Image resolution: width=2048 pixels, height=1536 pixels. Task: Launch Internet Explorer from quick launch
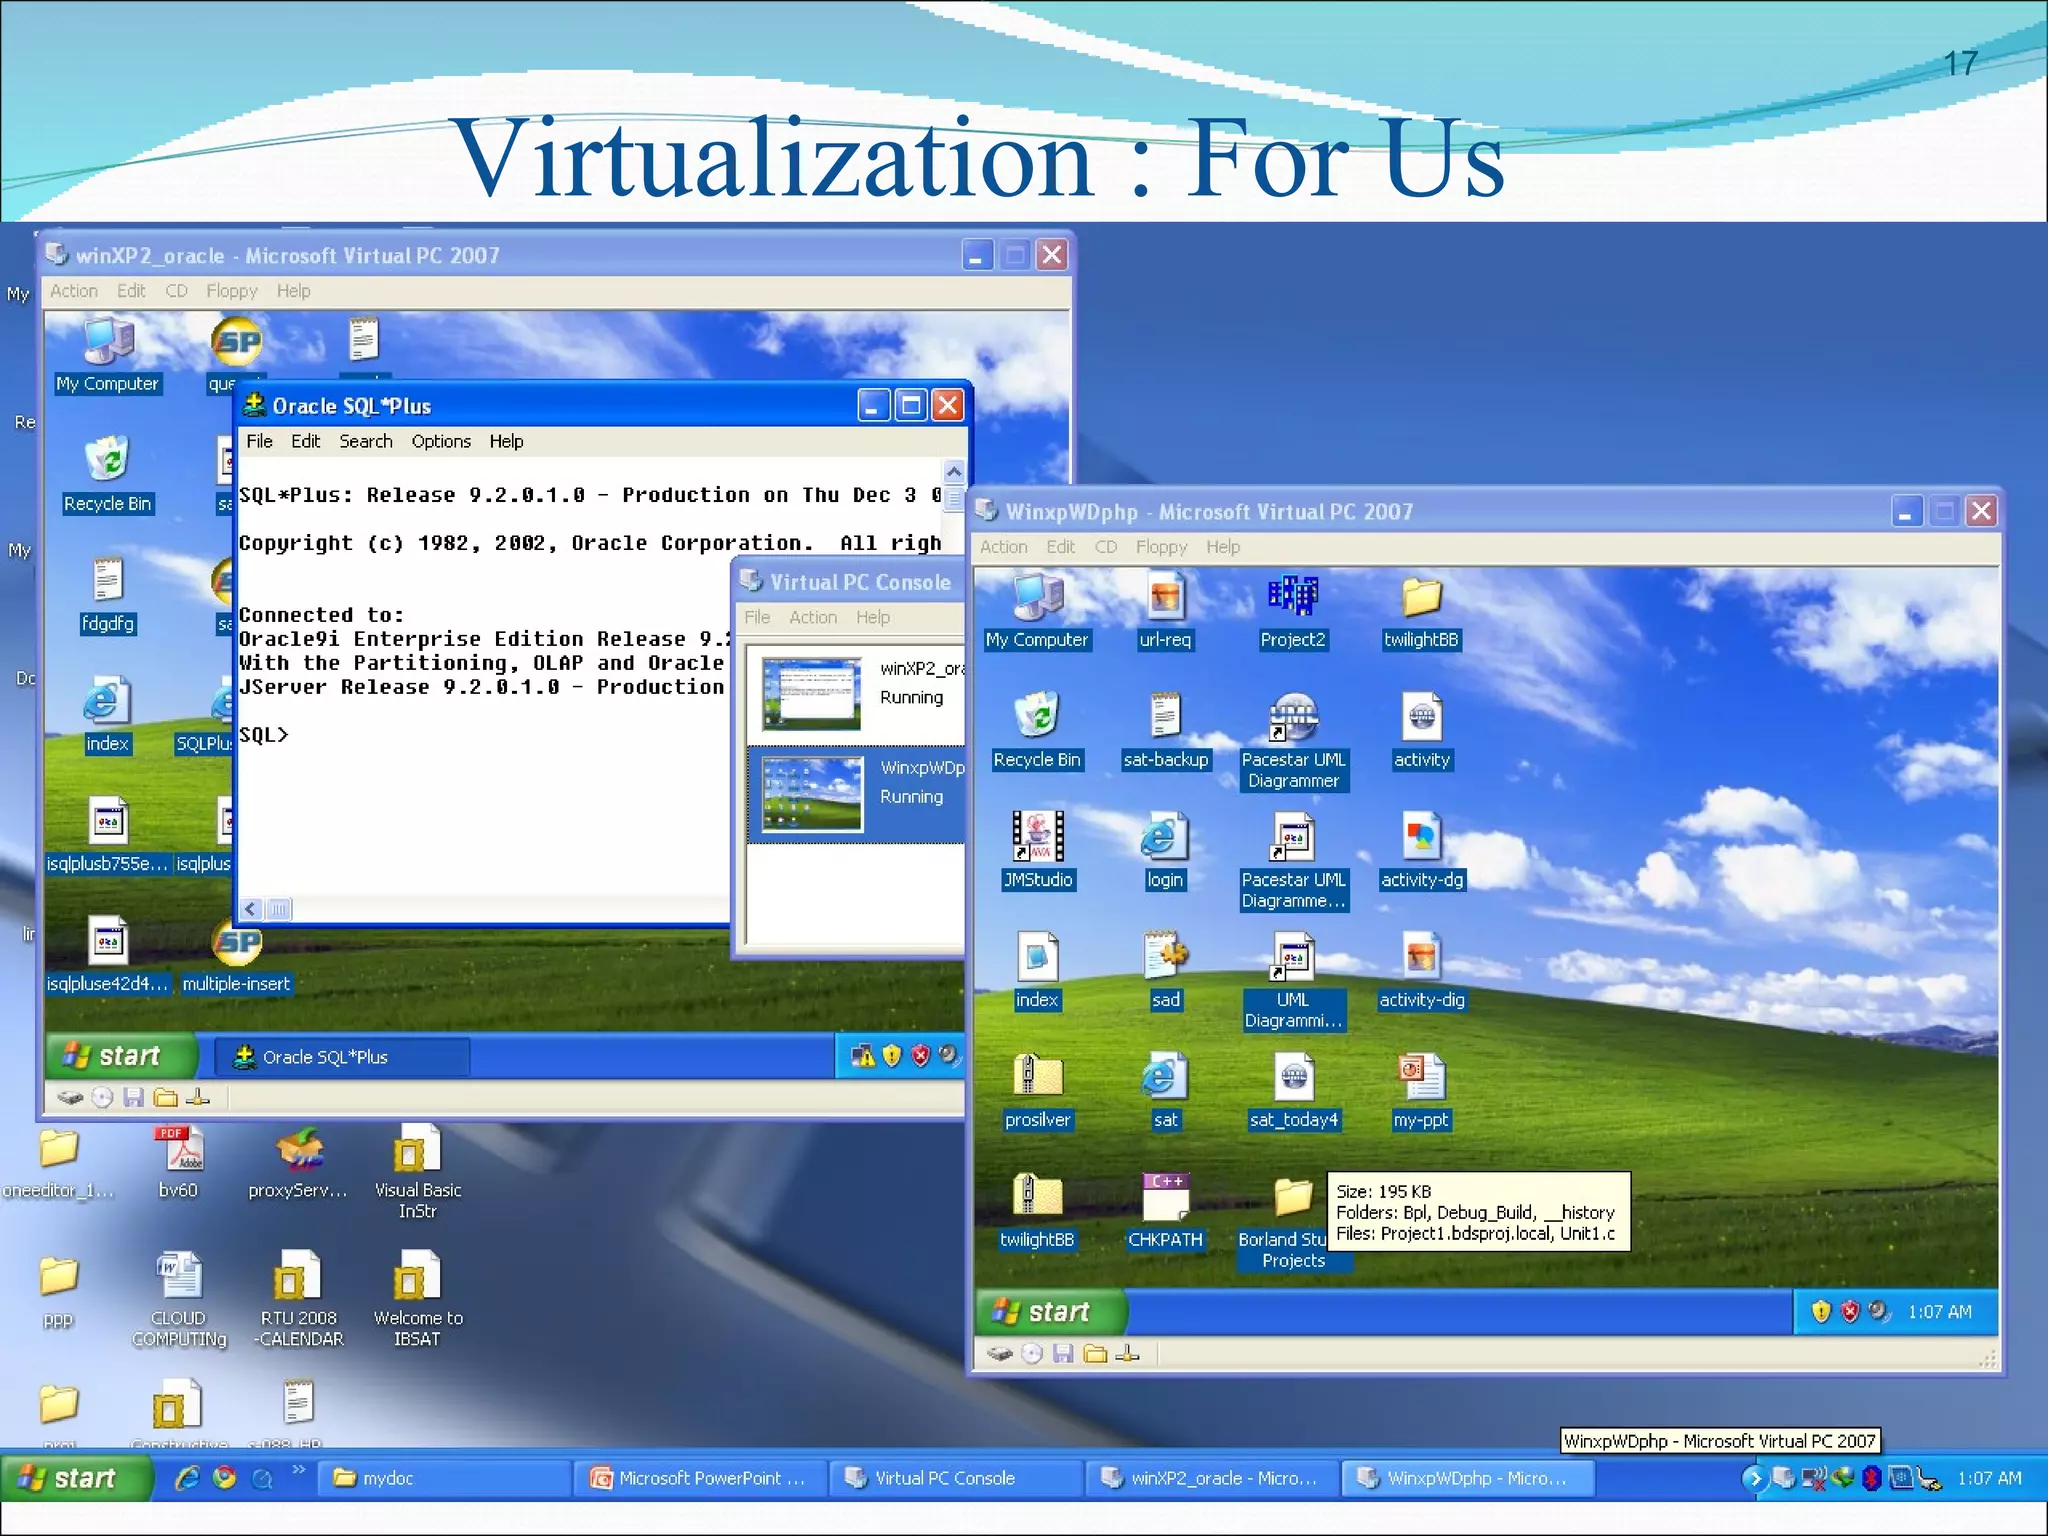point(187,1478)
